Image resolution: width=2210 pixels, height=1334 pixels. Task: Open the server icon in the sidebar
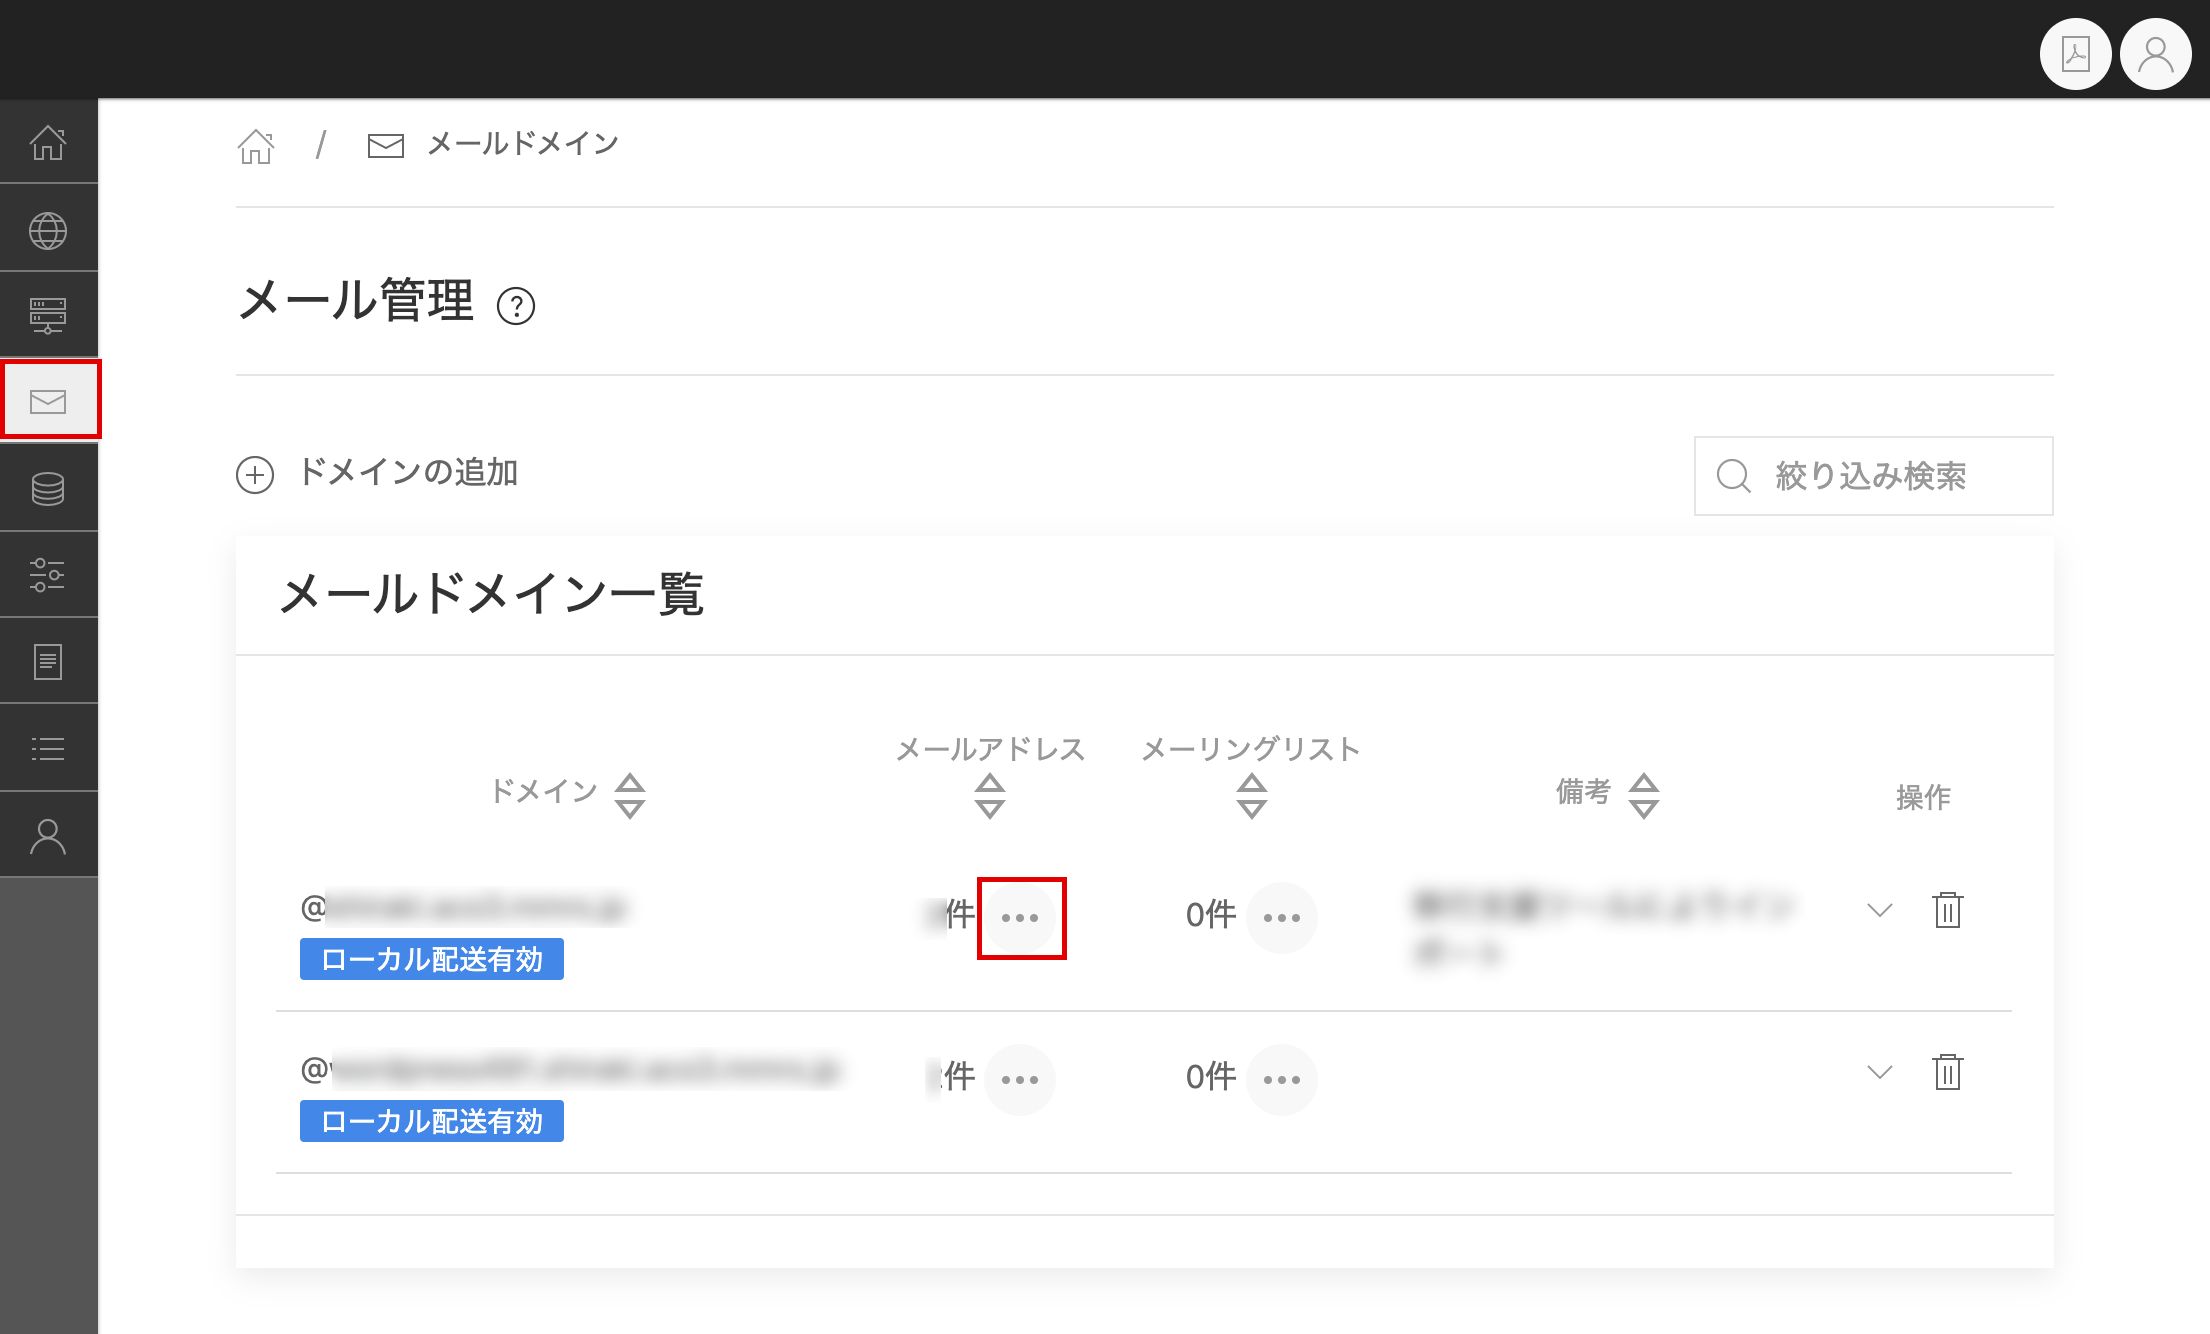(x=48, y=316)
